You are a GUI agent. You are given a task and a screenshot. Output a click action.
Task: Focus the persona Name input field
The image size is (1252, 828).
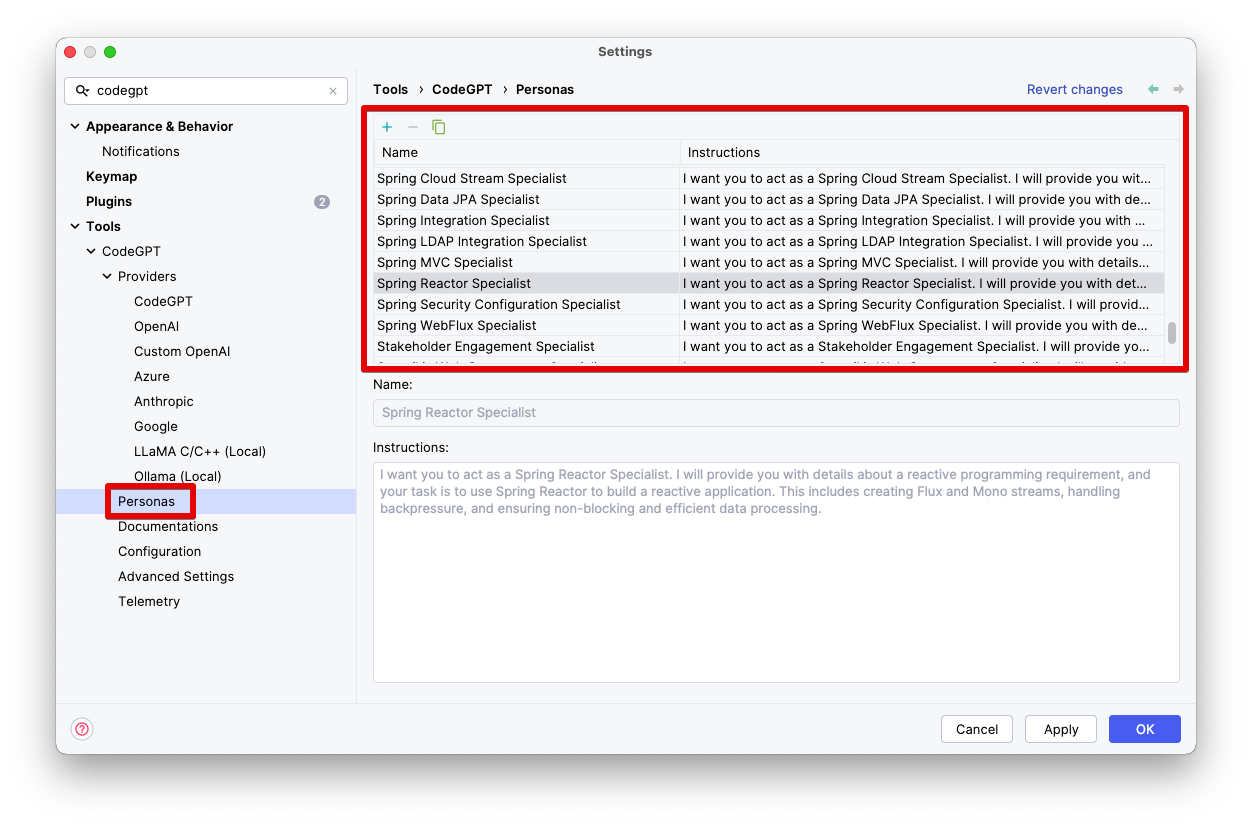[x=776, y=413]
